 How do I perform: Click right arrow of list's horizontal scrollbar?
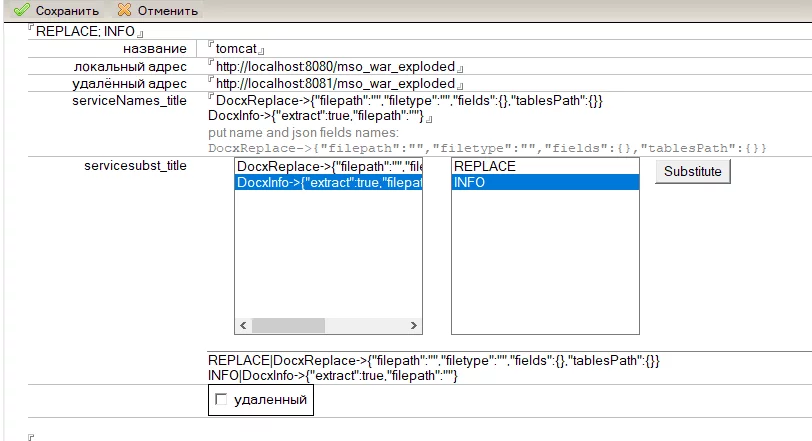pyautogui.click(x=415, y=326)
